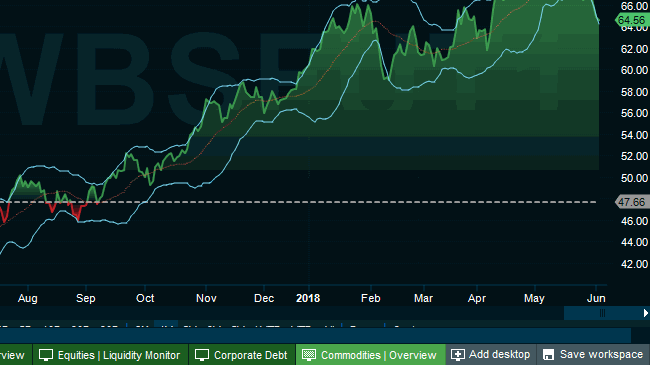Click the right arrow of the chart time scrollbar
Image resolution: width=650 pixels, height=365 pixels.
pos(645,313)
